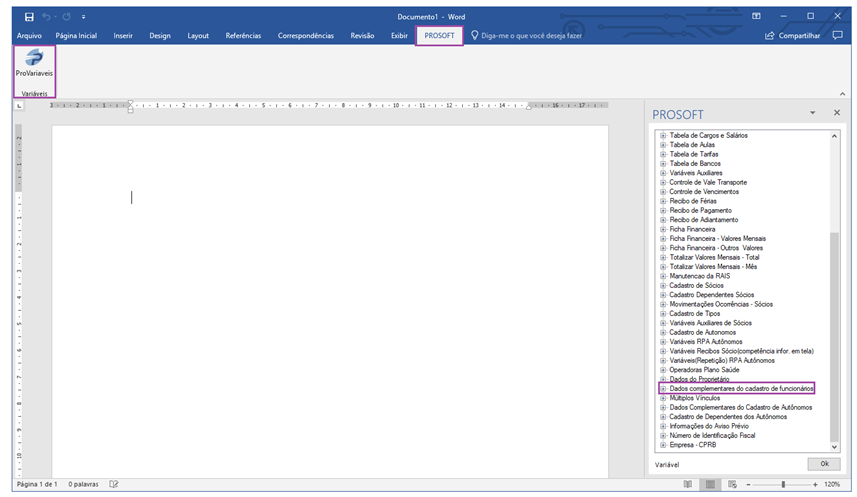The image size is (857, 497).
Task: Click the comments speech bubble icon
Action: click(837, 36)
